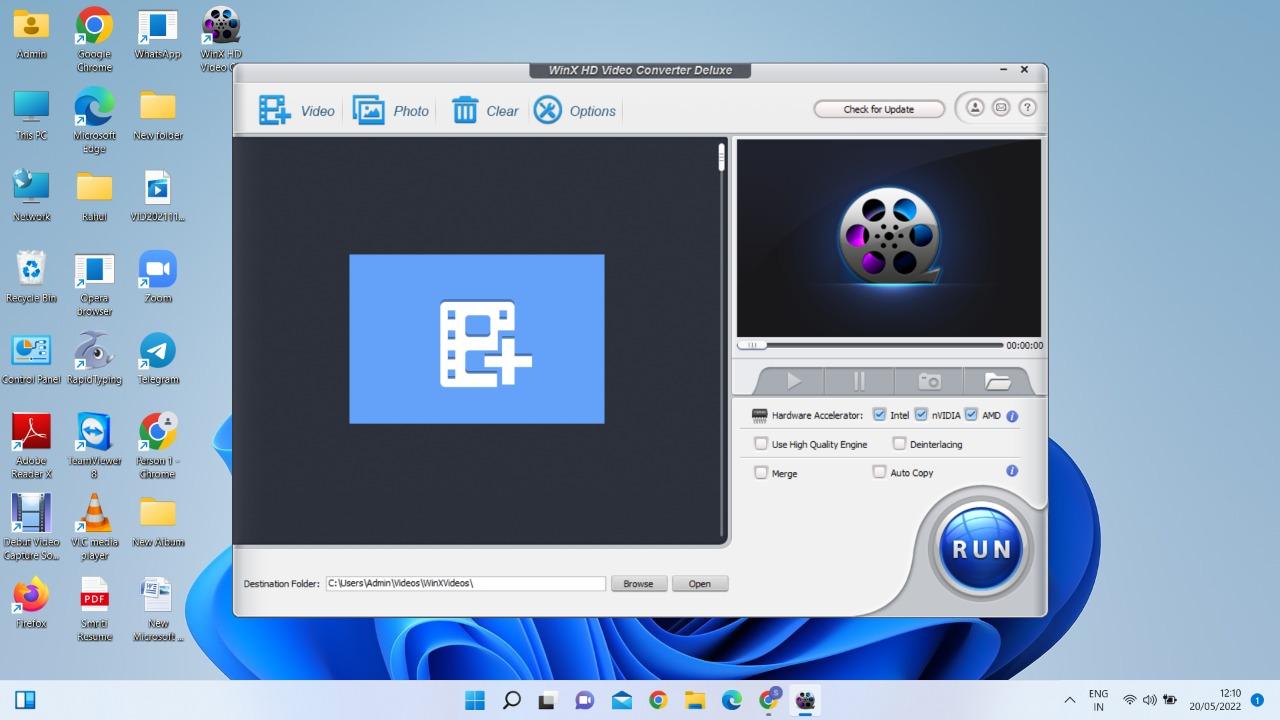Click the Destination Folder path field

click(465, 583)
